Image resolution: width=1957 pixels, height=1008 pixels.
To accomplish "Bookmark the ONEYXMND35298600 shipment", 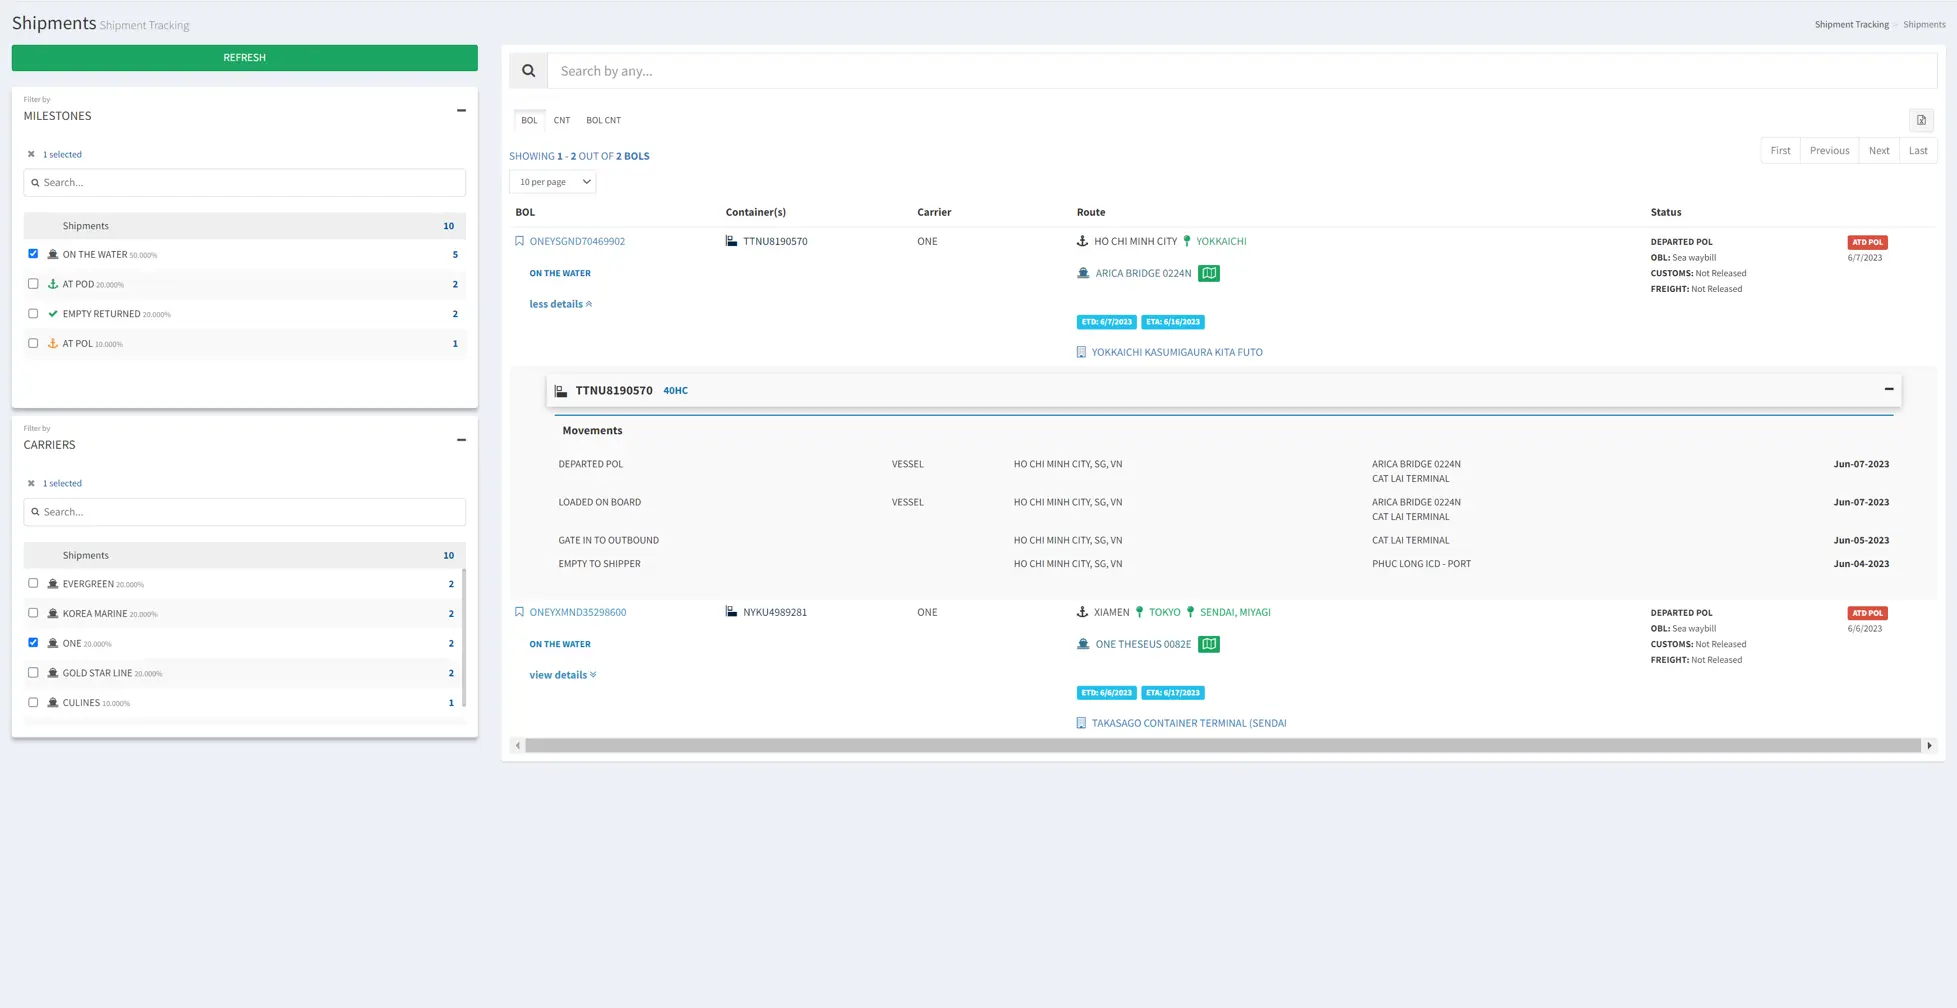I will point(519,612).
